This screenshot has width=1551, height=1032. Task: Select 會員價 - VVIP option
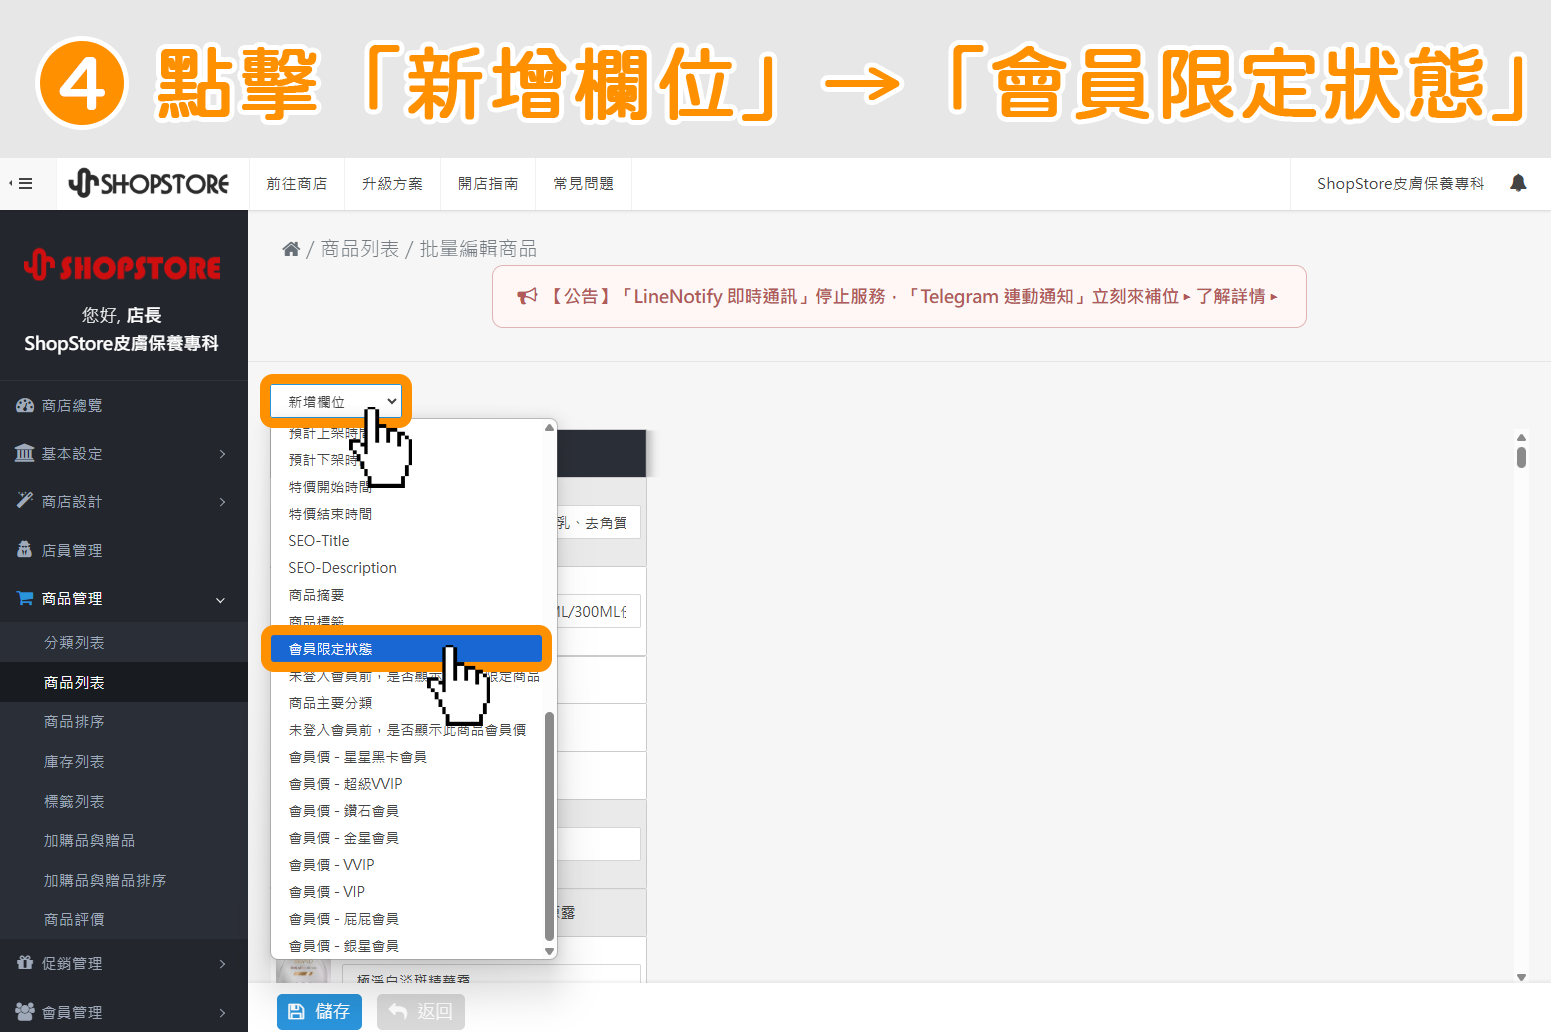(x=408, y=865)
